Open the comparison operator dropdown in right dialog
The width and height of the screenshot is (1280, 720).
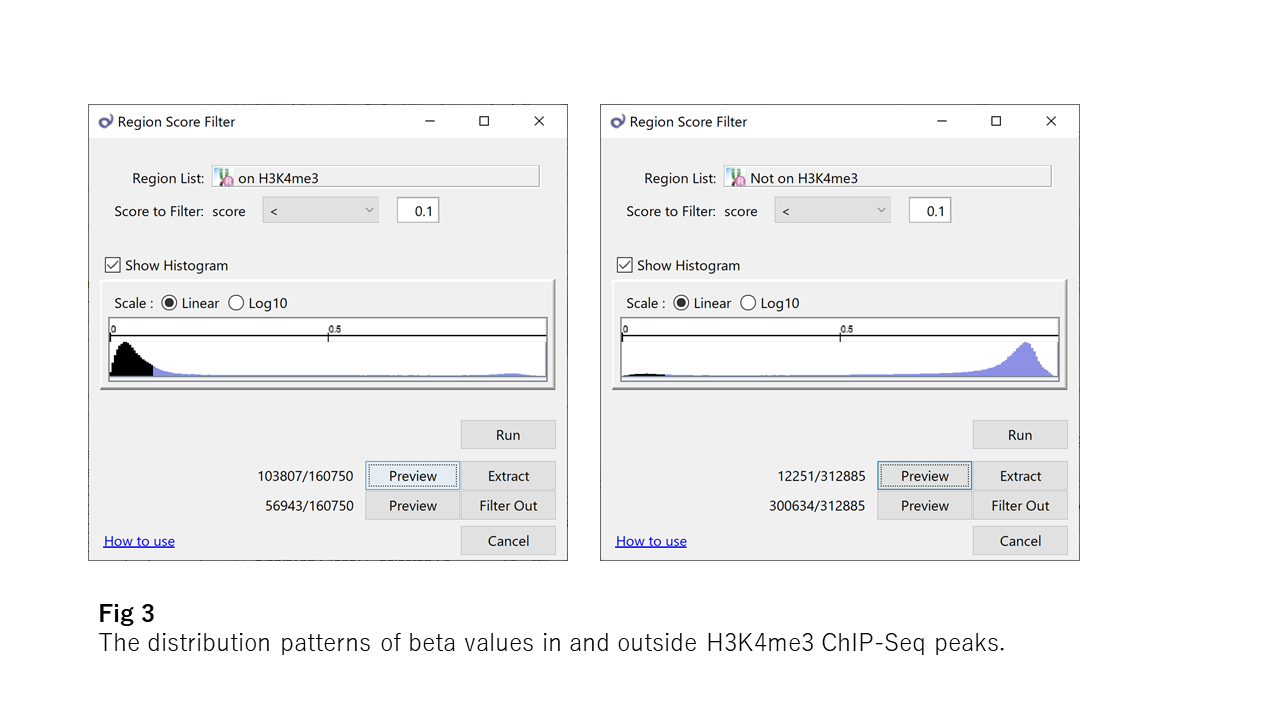[832, 210]
